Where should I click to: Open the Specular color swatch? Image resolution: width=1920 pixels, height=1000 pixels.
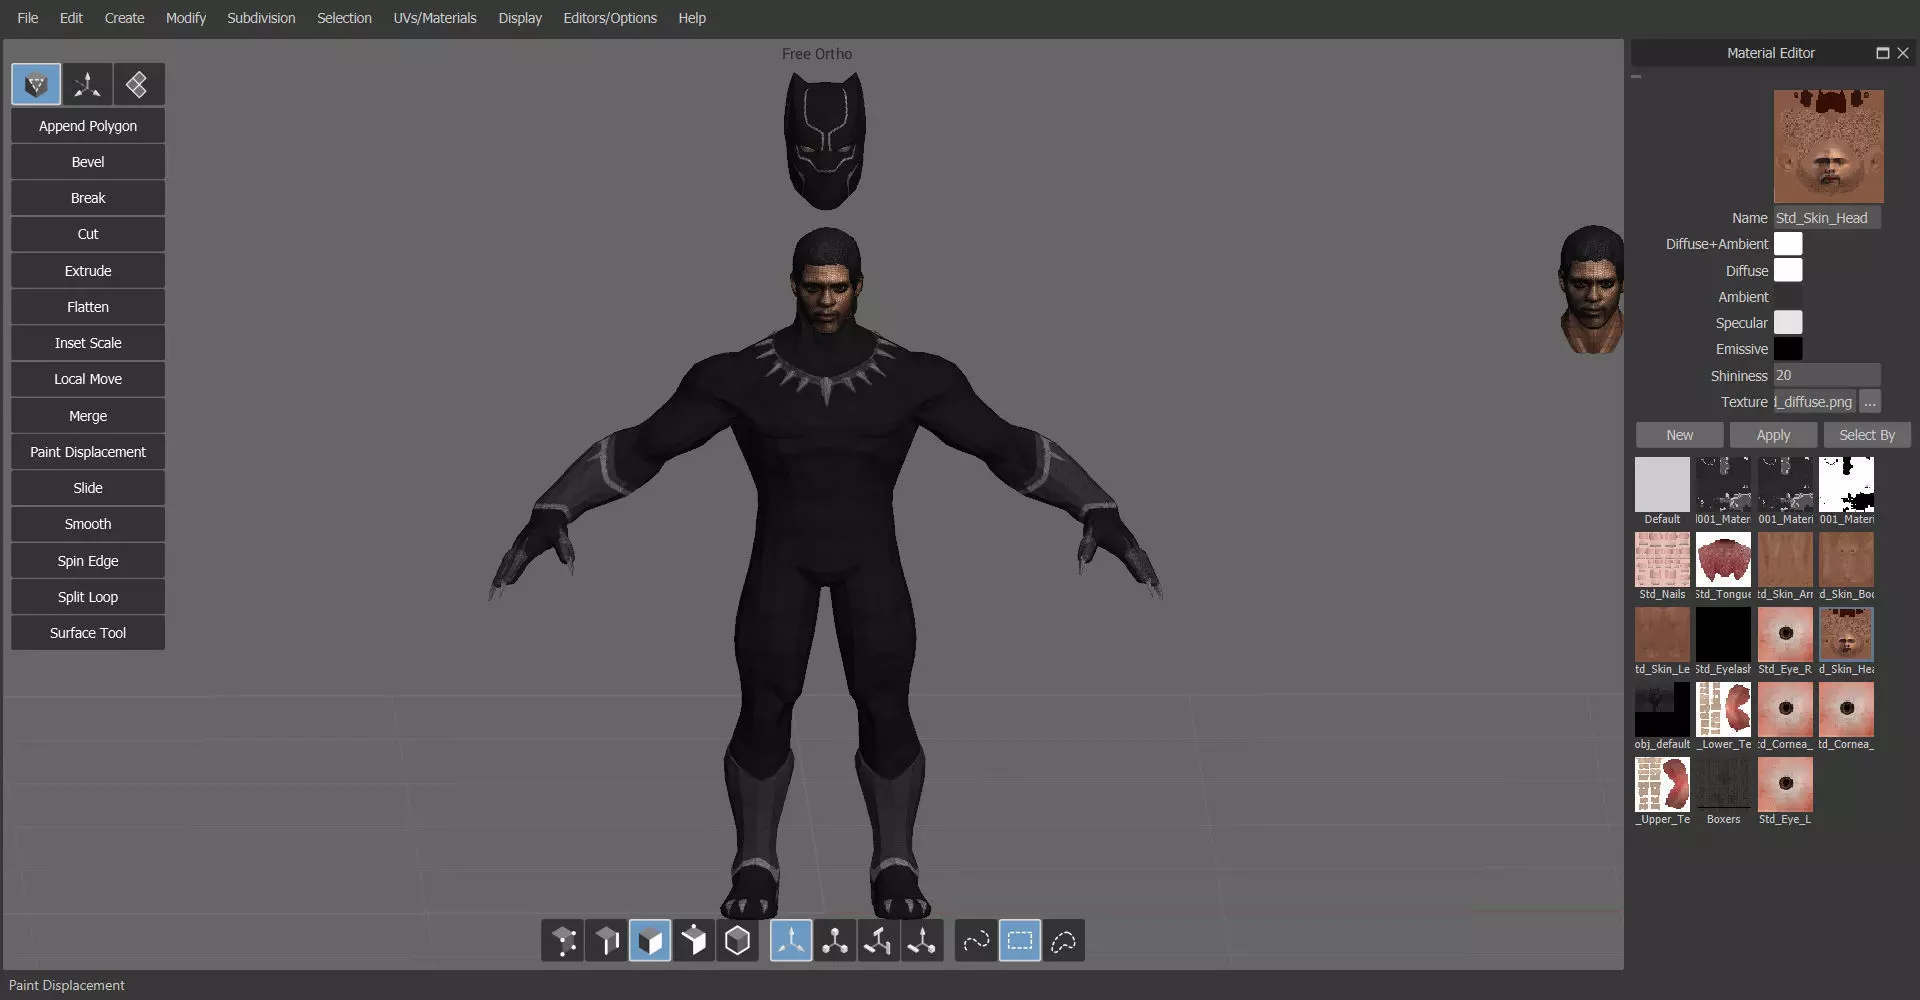(1788, 323)
